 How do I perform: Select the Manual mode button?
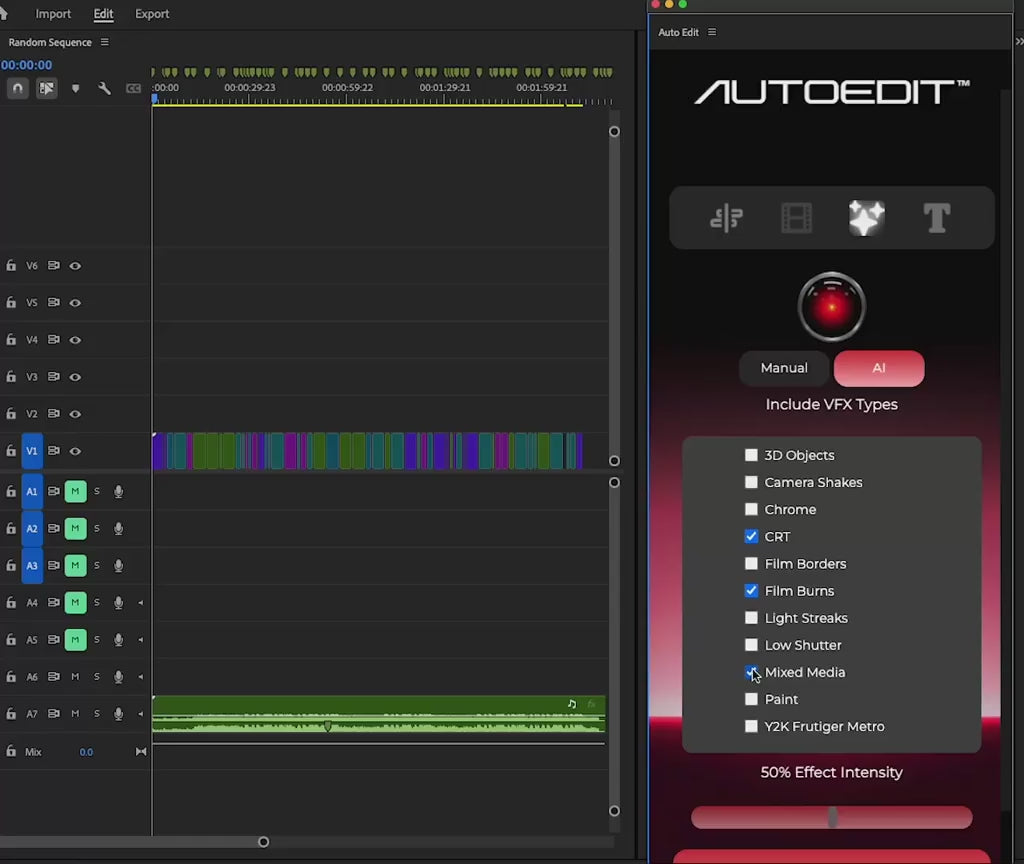tap(784, 368)
